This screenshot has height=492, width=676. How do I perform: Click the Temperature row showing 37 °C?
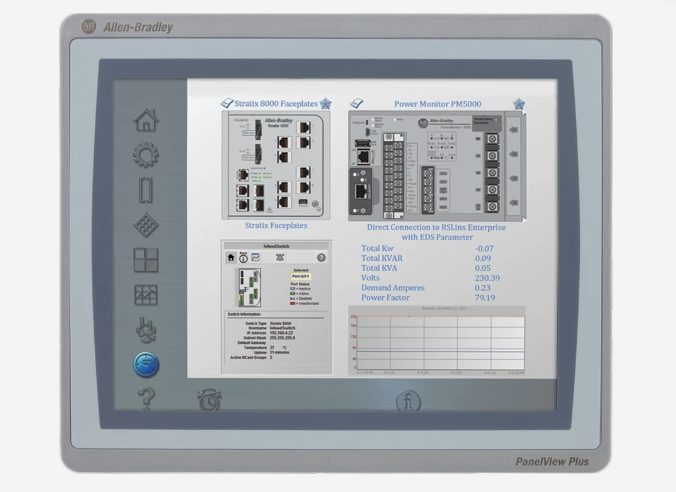pos(265,348)
